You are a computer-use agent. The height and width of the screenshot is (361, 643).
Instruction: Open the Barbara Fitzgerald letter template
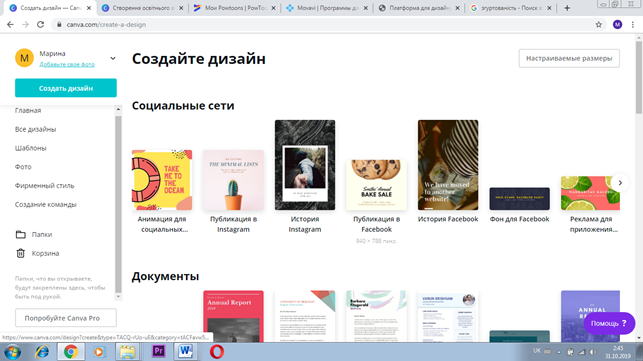click(376, 316)
